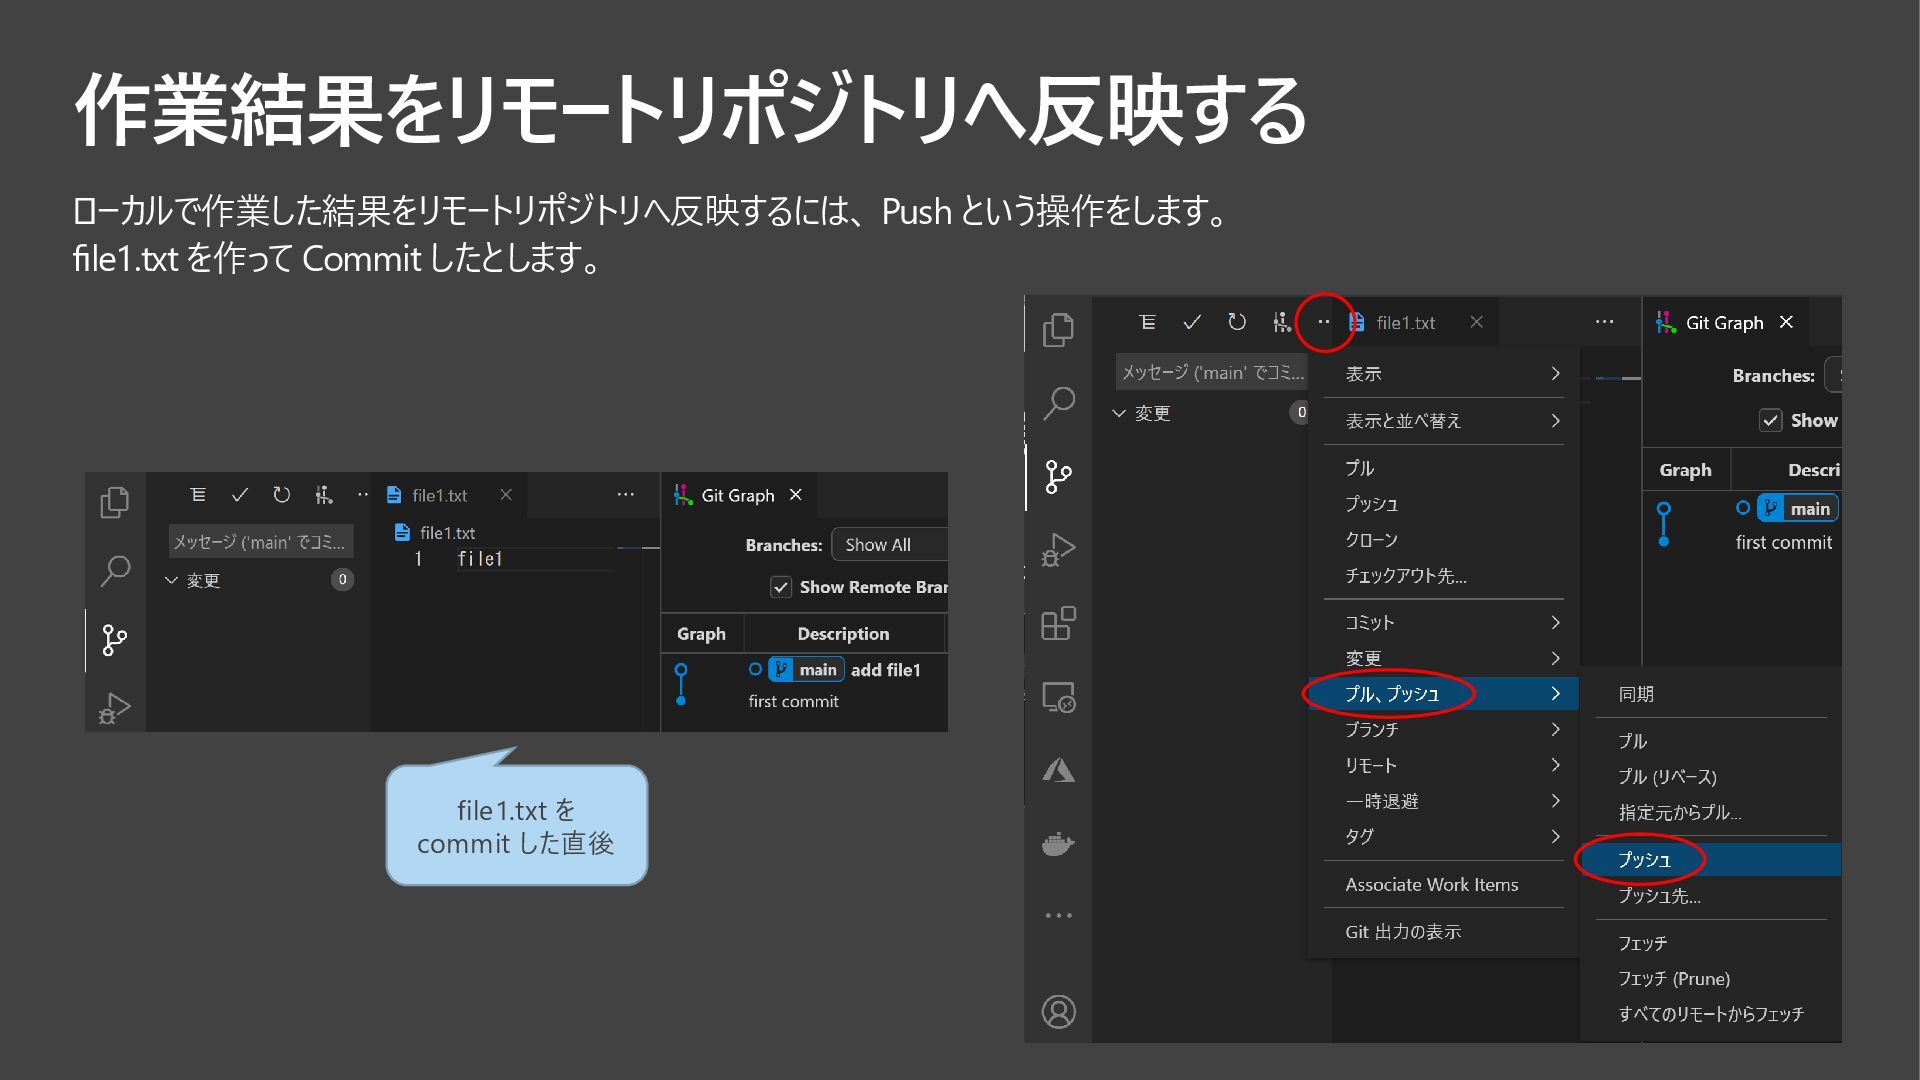Choose プッシュ in the submenu
This screenshot has width=1920, height=1080.
pyautogui.click(x=1645, y=860)
